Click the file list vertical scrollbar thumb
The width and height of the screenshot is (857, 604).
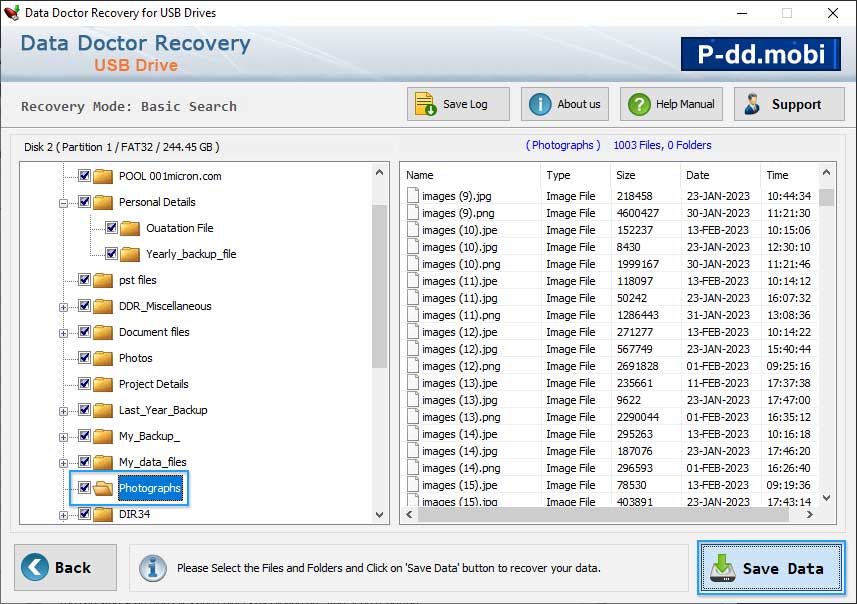pos(826,197)
